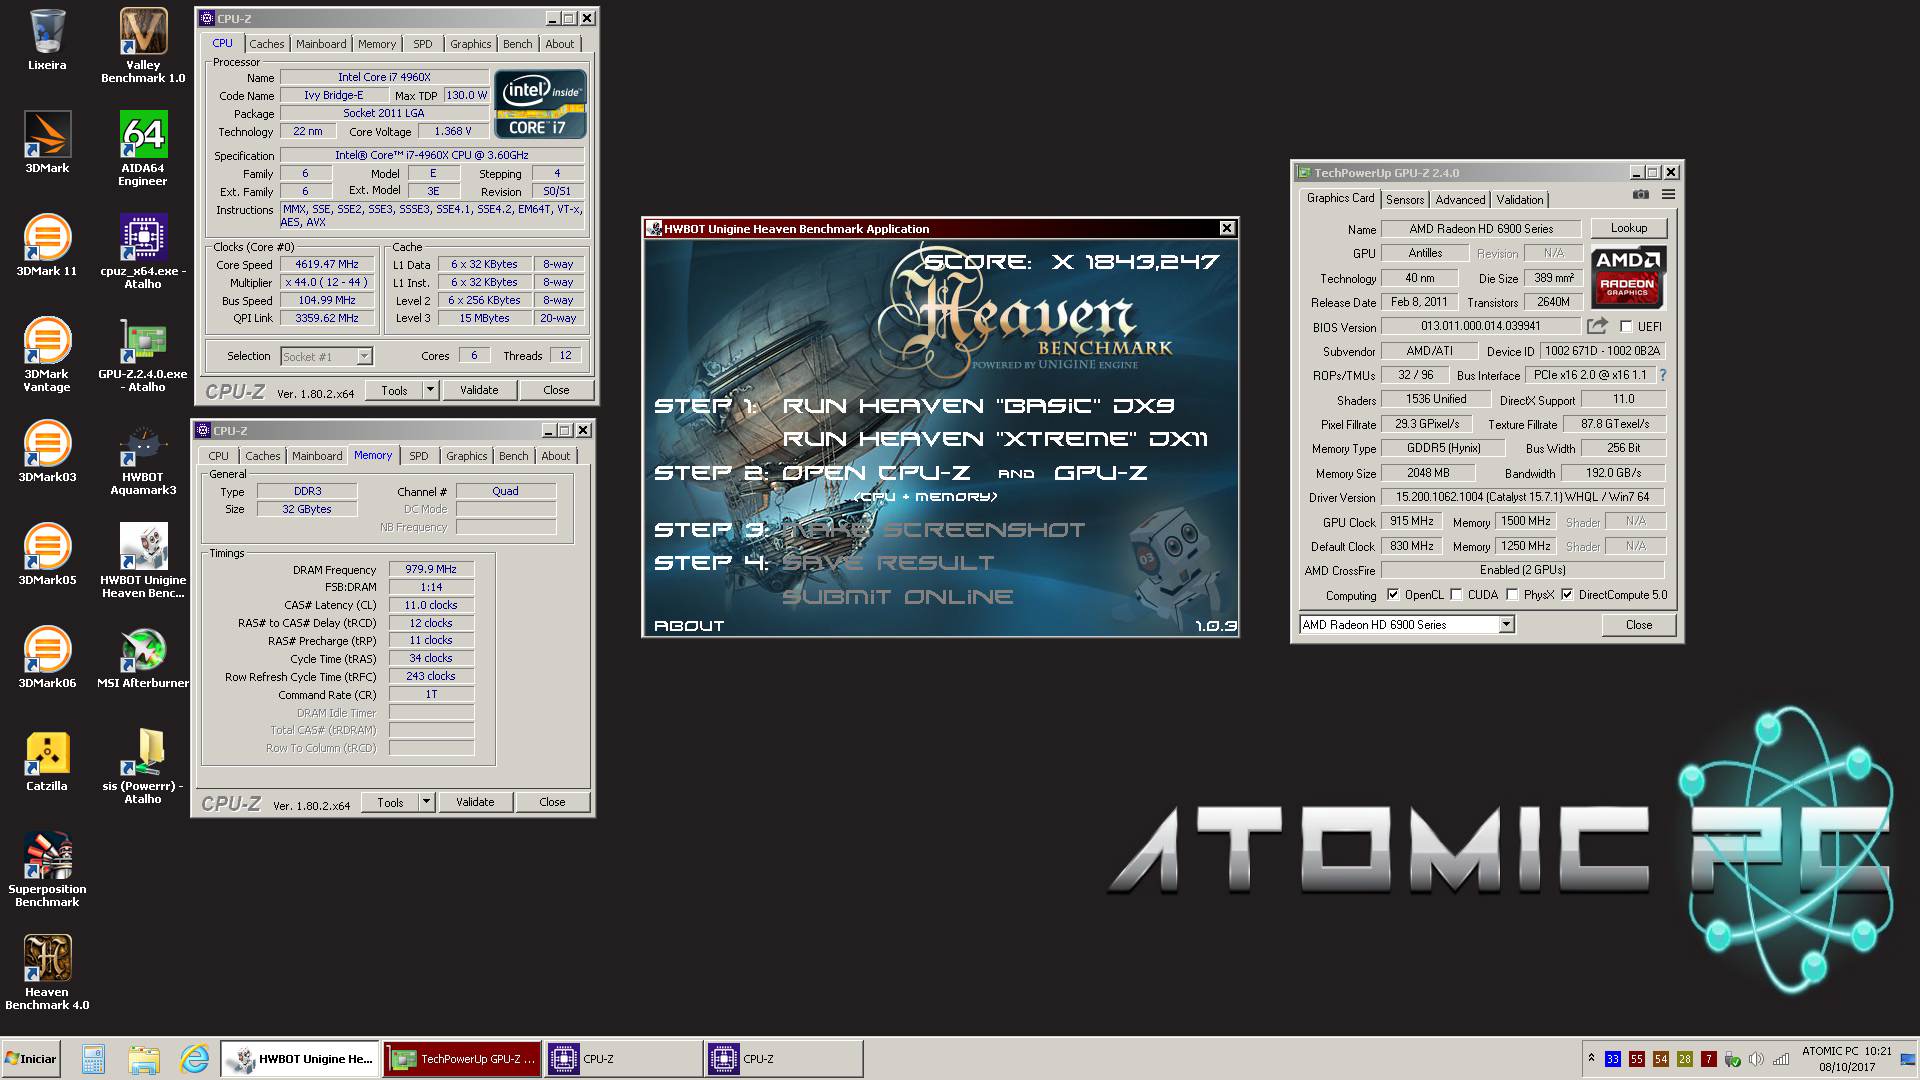Expand Tools dropdown arrow in CPU window
Viewport: 1920px width, 1080px height.
(430, 390)
